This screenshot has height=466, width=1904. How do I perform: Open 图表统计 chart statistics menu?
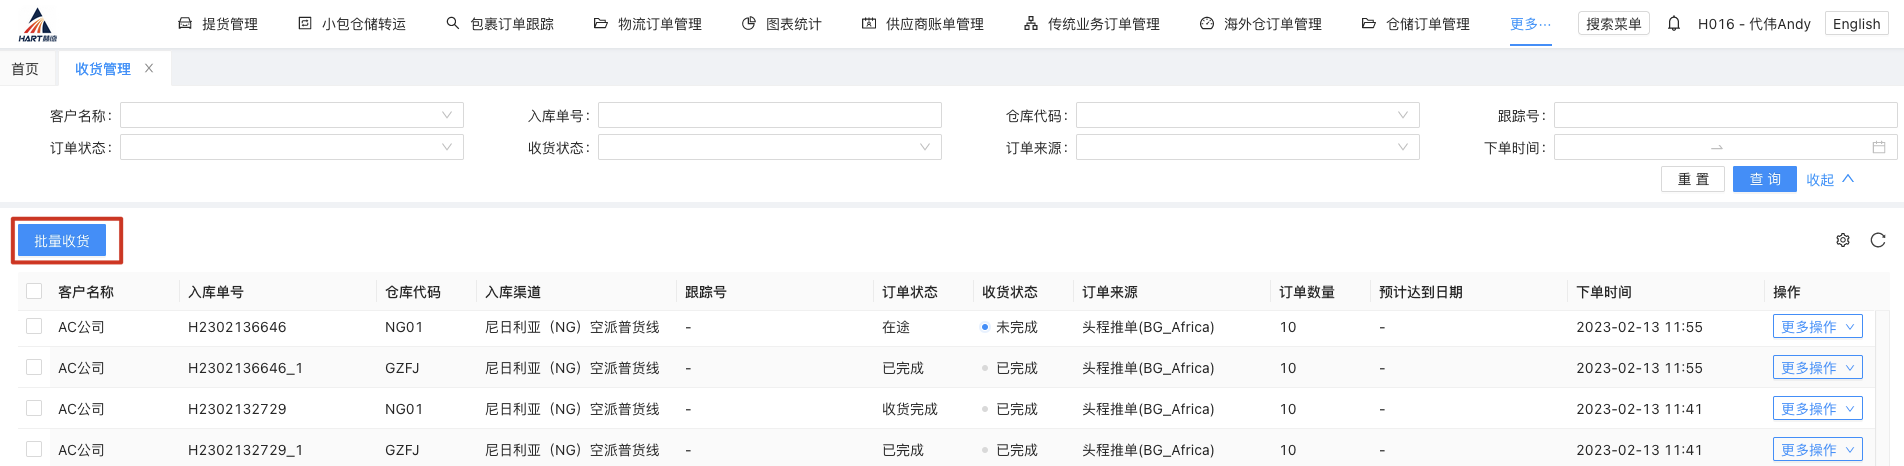782,24
